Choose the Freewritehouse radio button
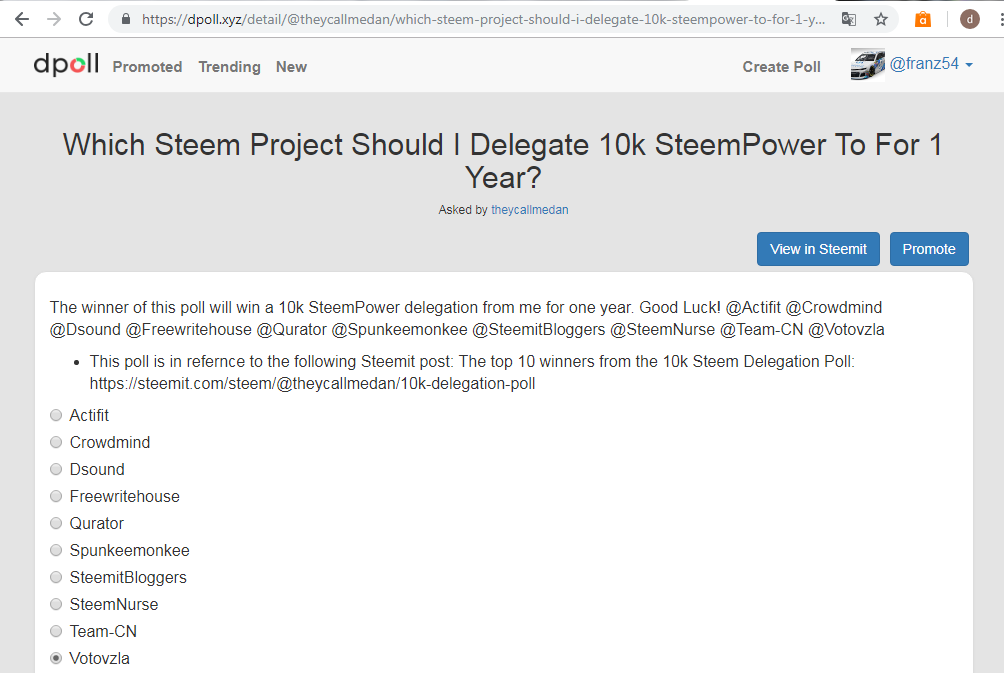This screenshot has height=673, width=1004. coord(56,496)
